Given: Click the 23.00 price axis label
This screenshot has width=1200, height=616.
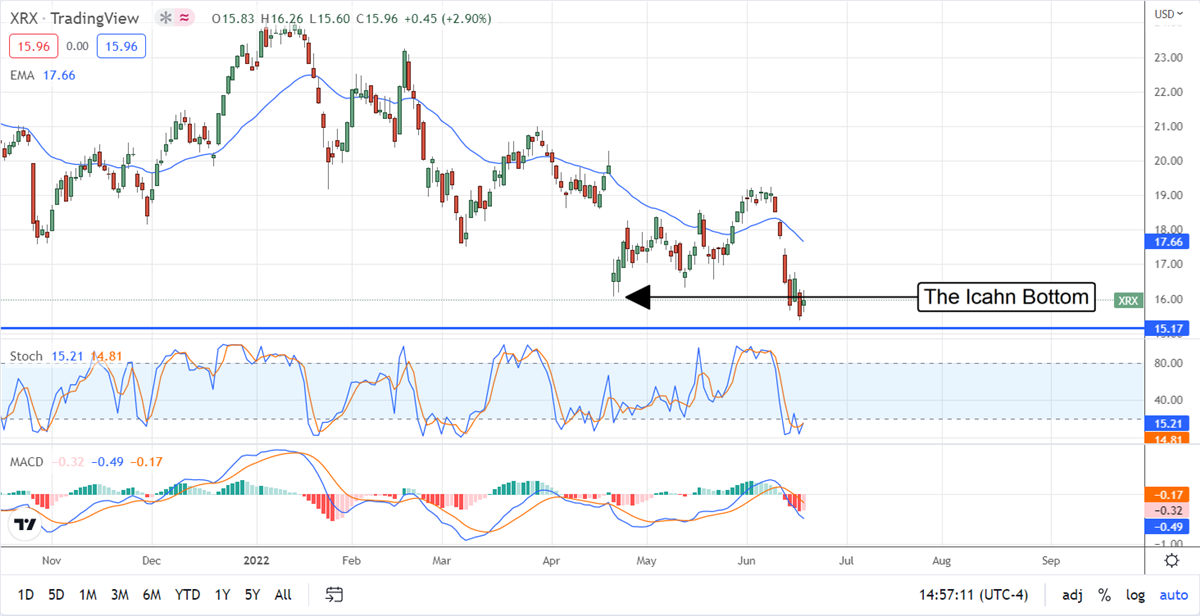Looking at the screenshot, I should (1167, 57).
